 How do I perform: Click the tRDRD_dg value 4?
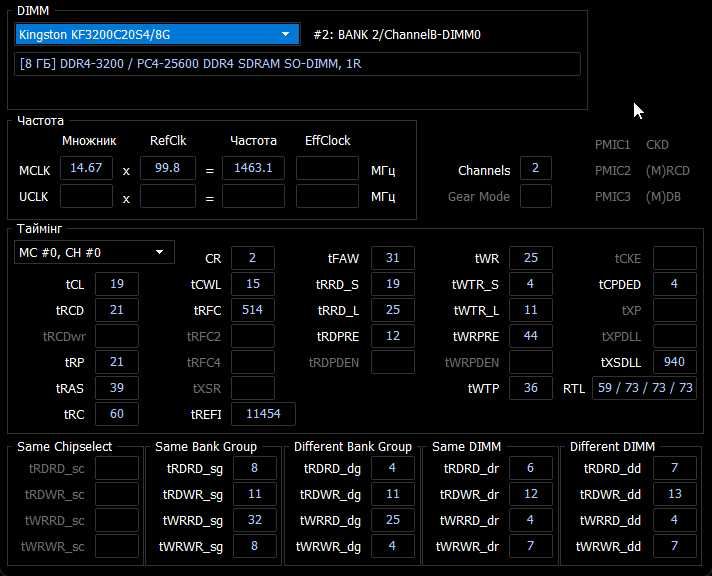click(x=393, y=468)
